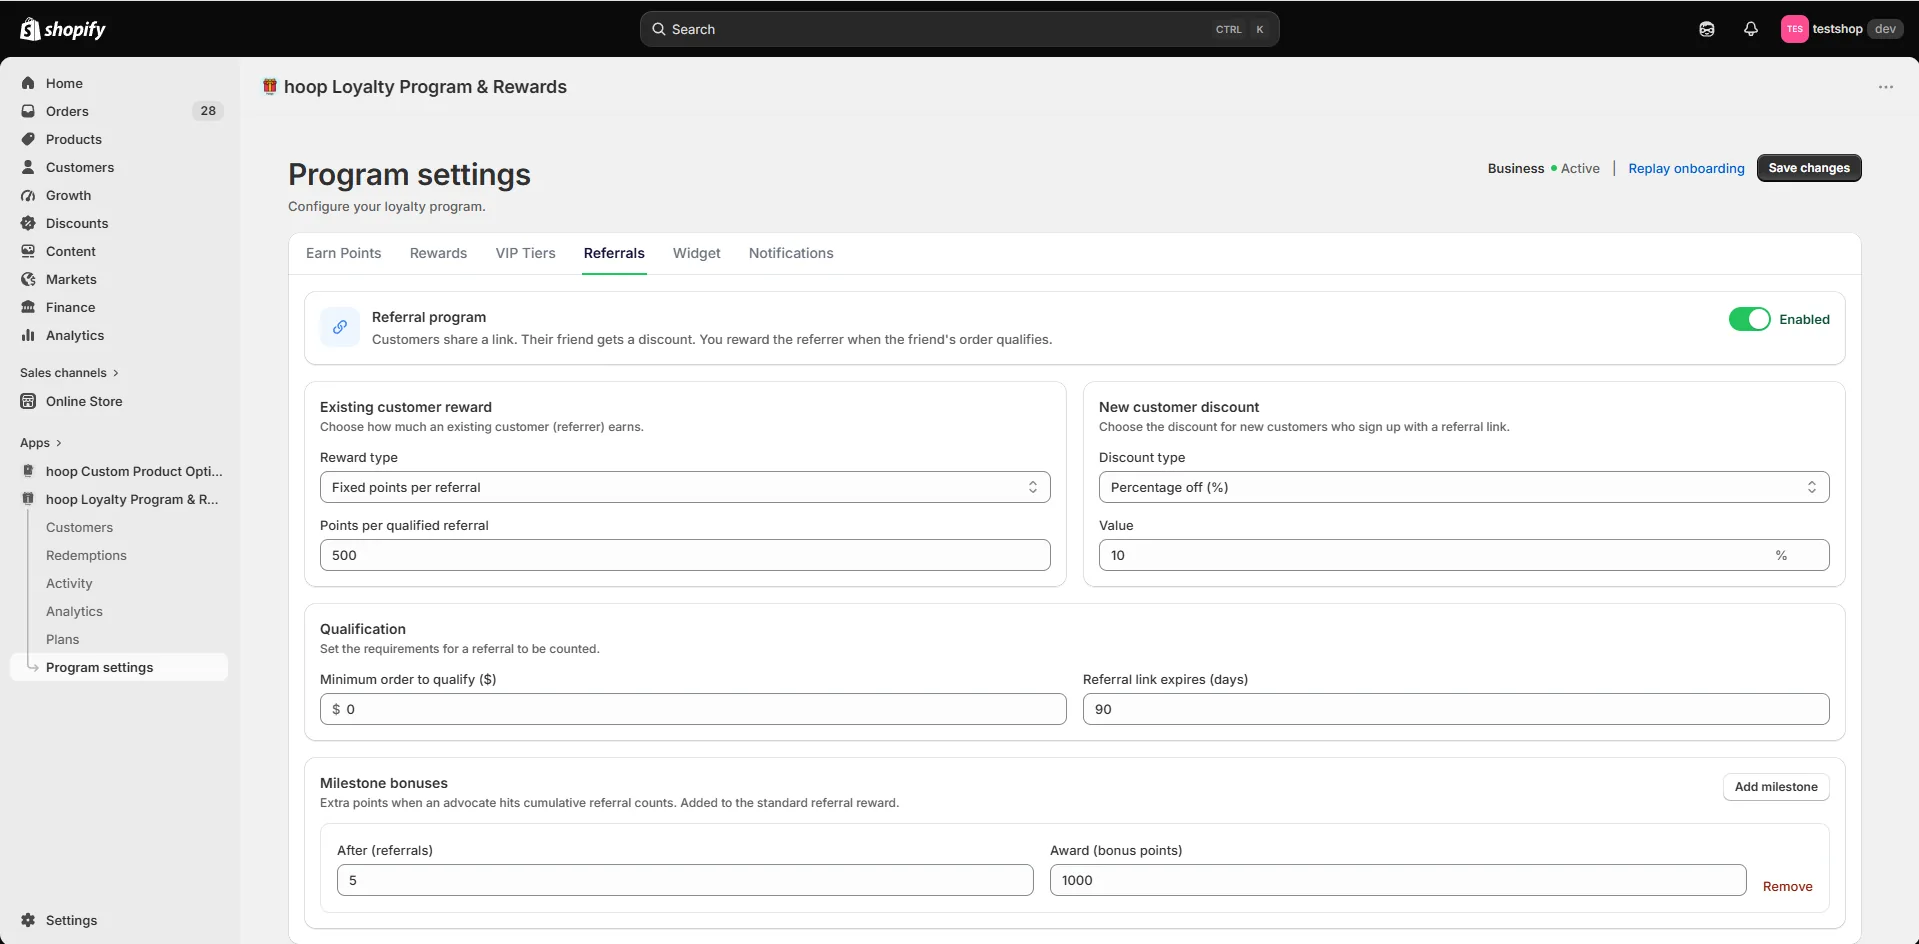Click the Points per qualified referral field
Screen dimensions: 1919x944
click(685, 555)
